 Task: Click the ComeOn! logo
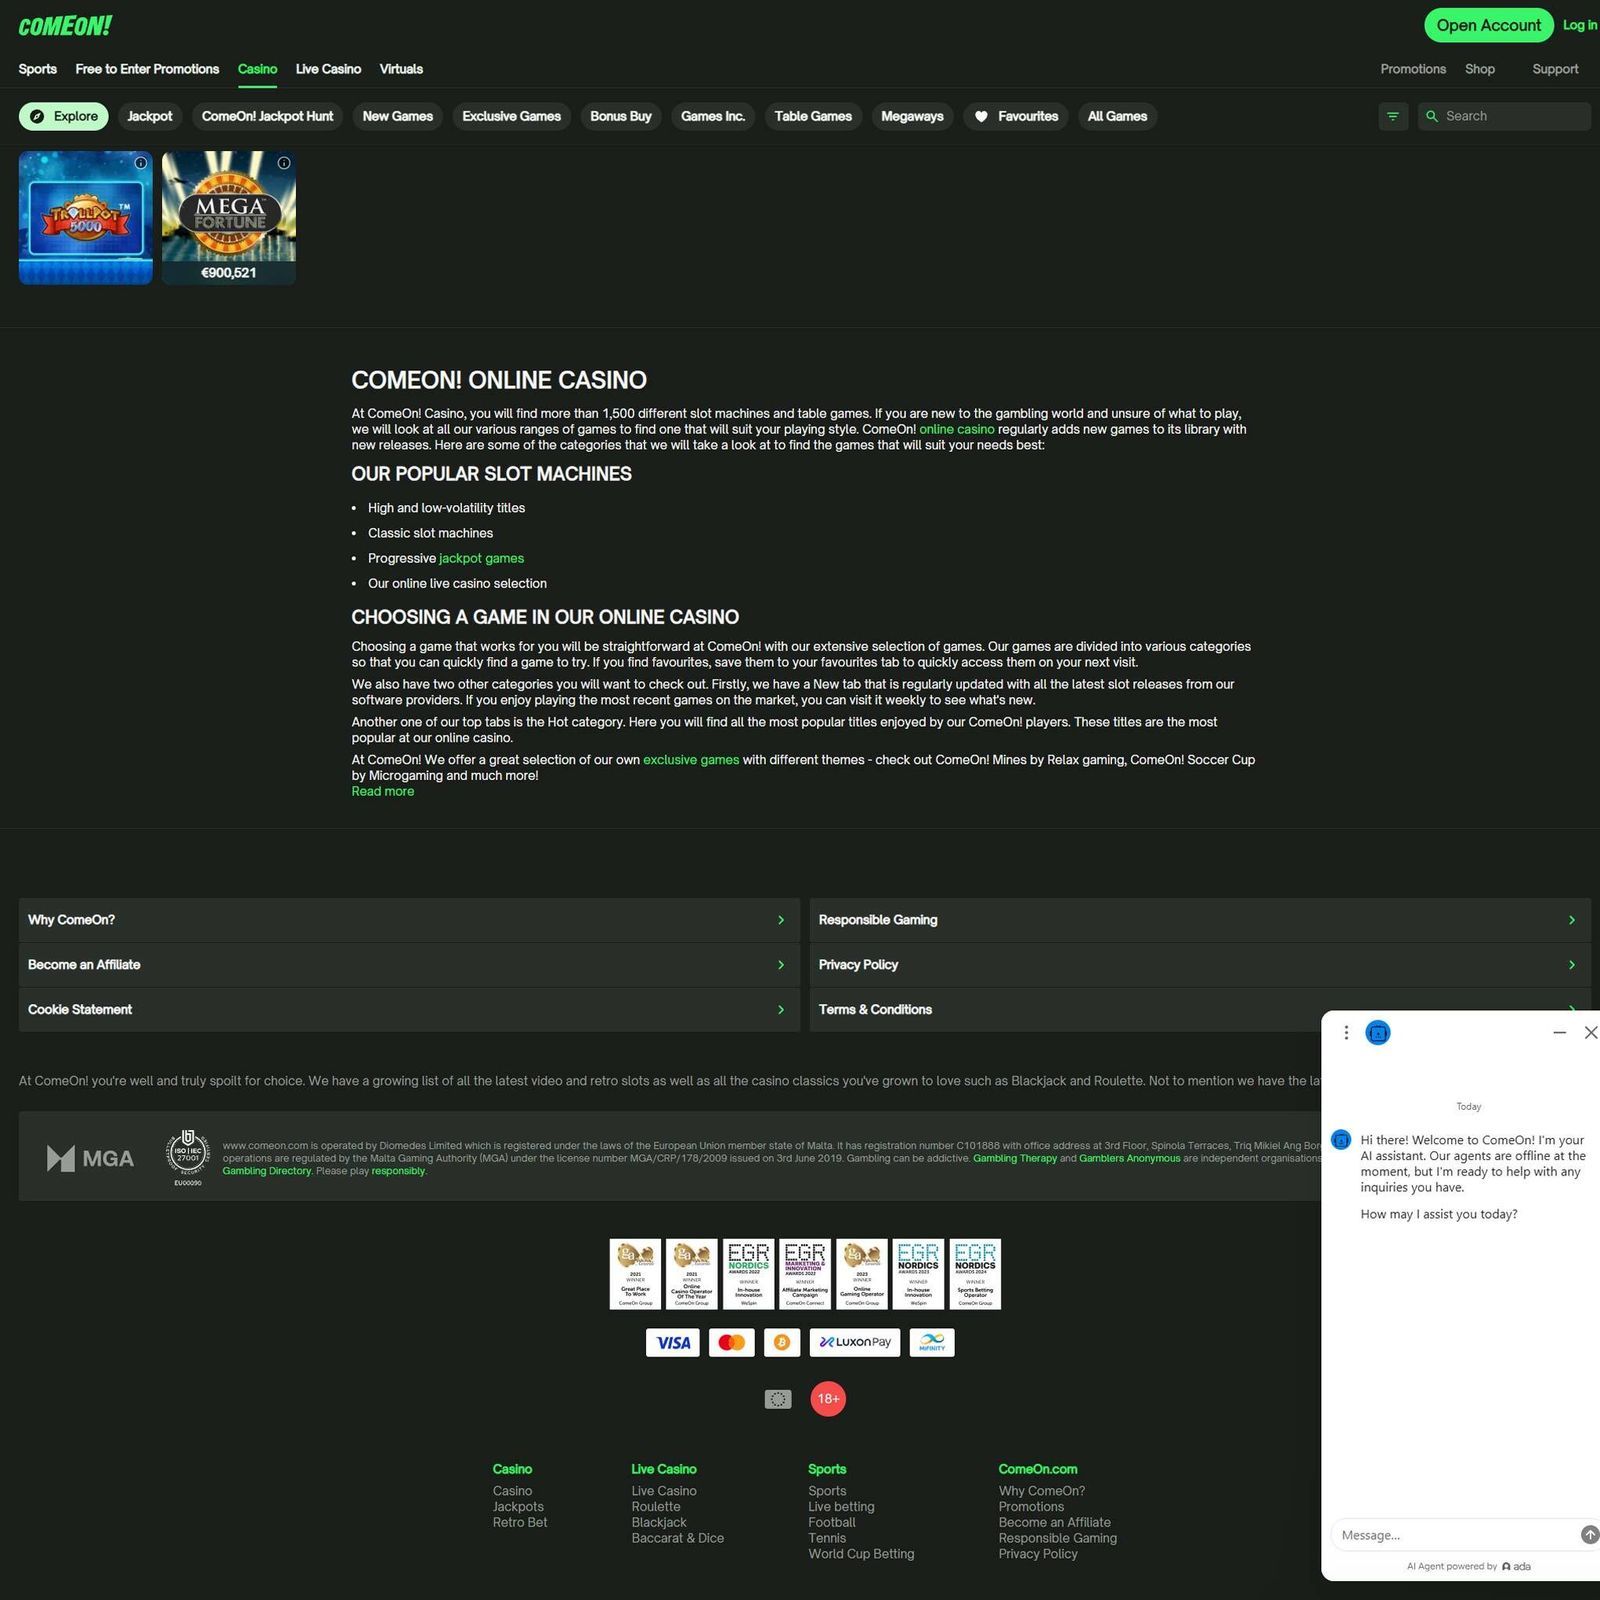coord(65,26)
